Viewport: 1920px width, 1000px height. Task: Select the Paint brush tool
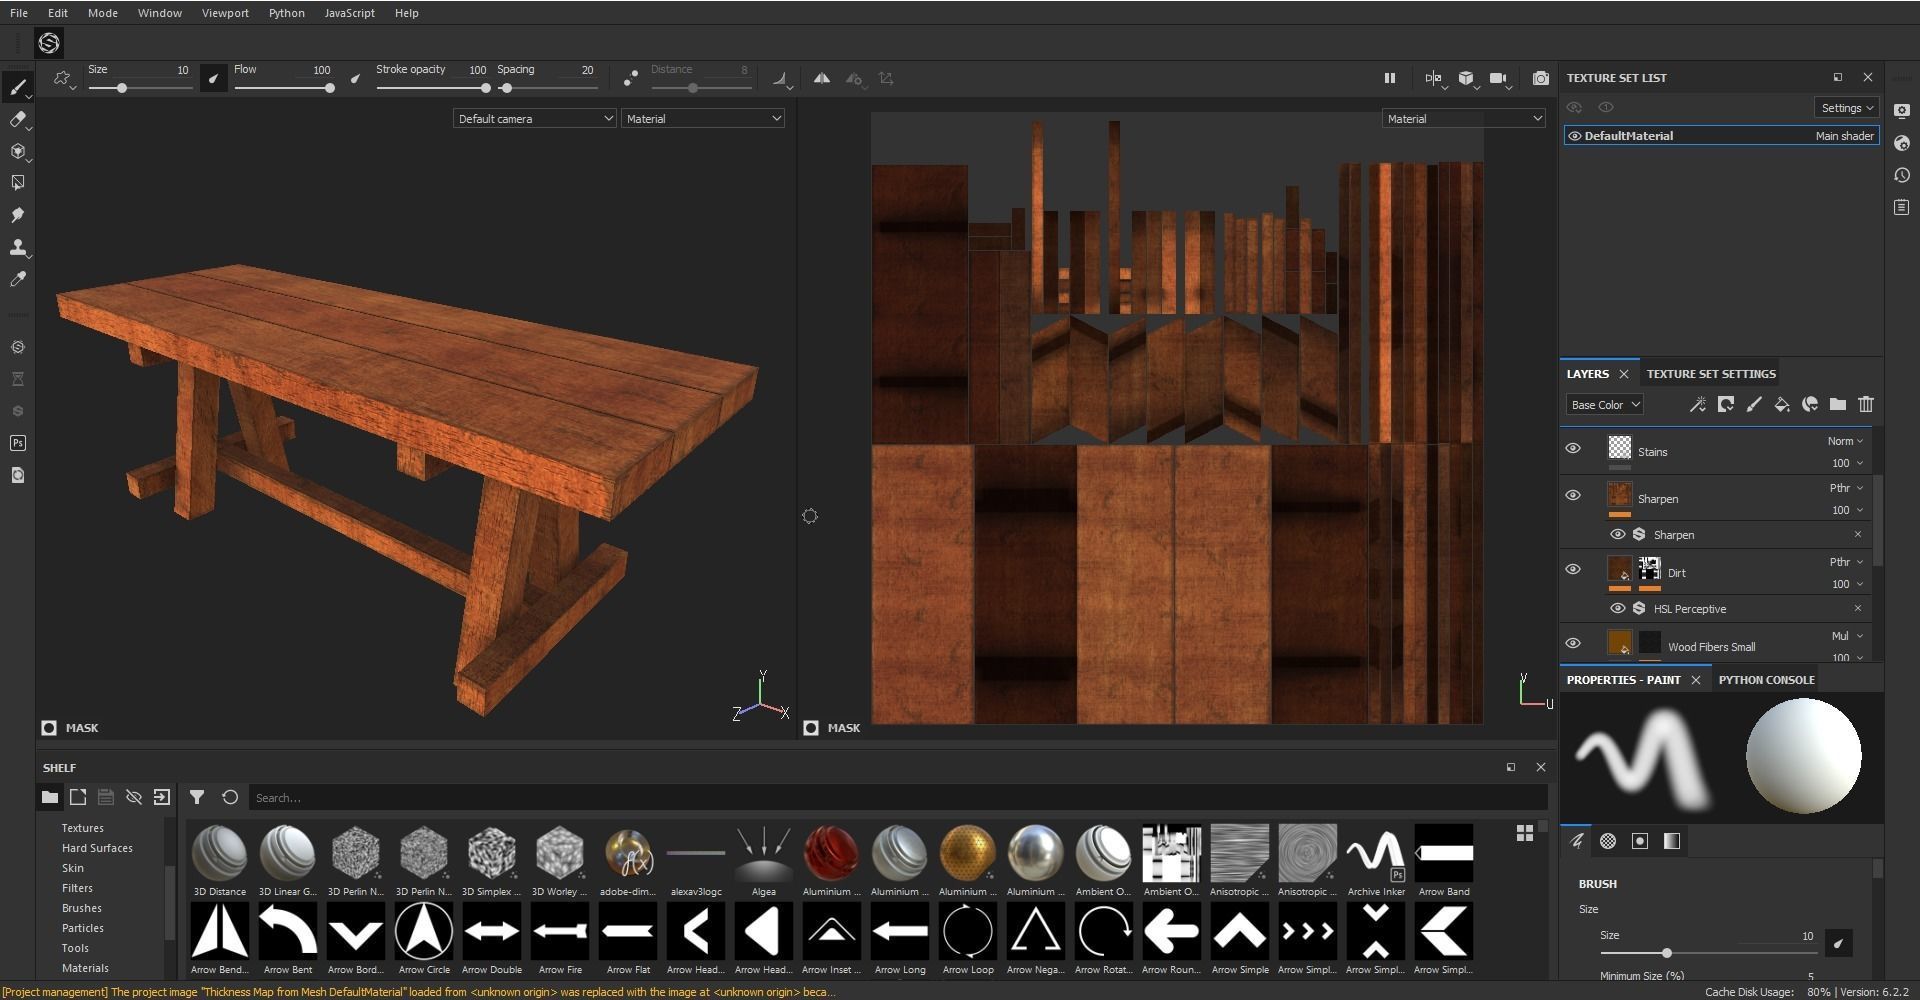17,87
